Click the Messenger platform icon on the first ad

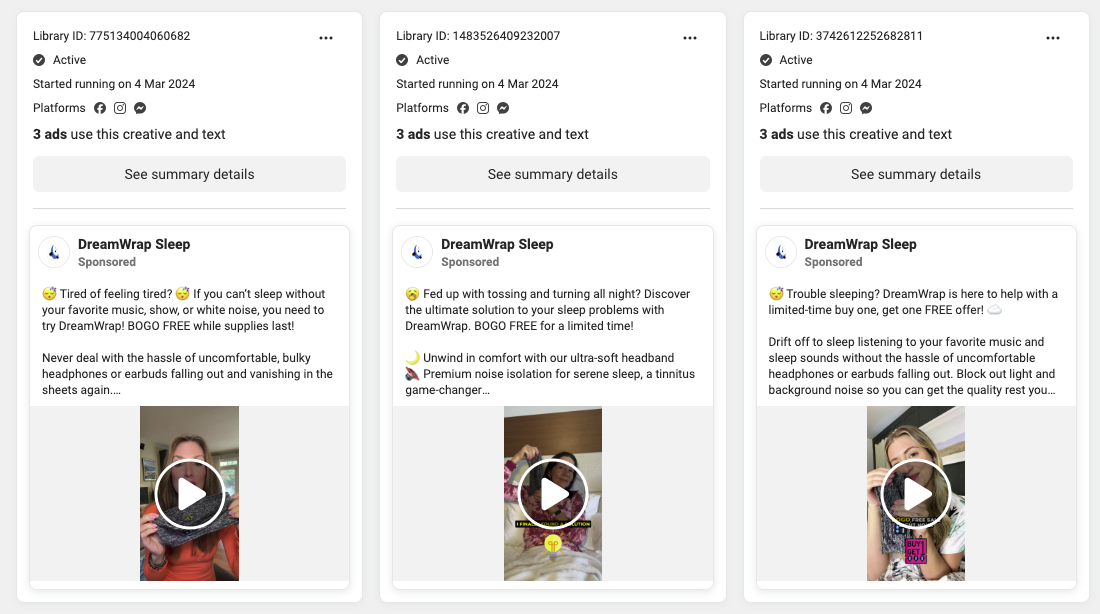140,107
